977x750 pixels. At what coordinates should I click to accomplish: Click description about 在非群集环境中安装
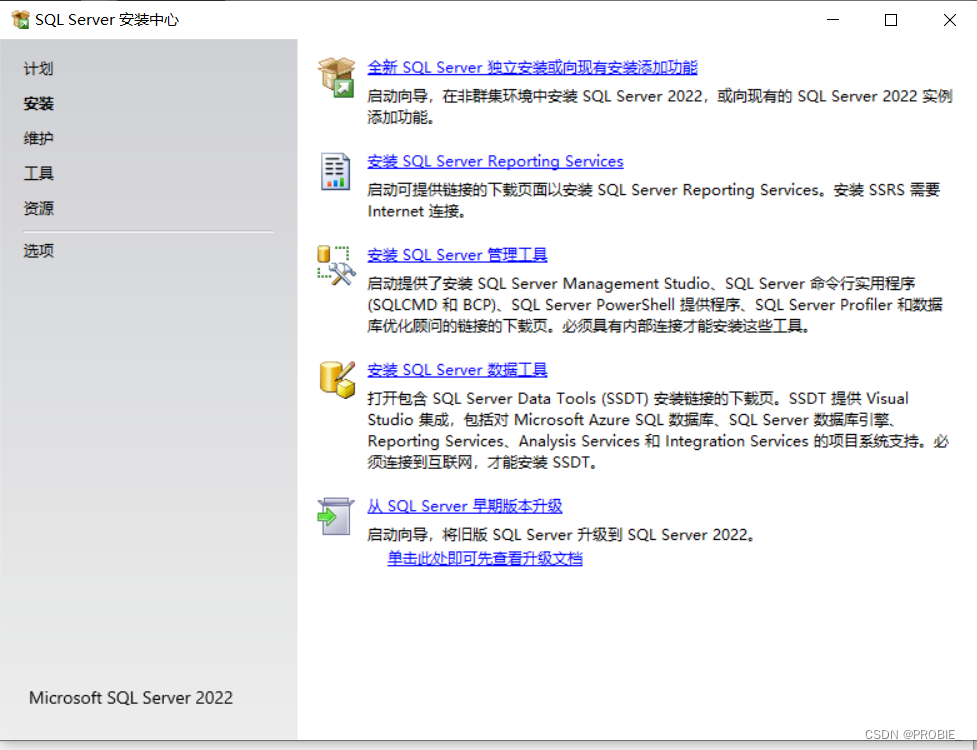[x=660, y=107]
